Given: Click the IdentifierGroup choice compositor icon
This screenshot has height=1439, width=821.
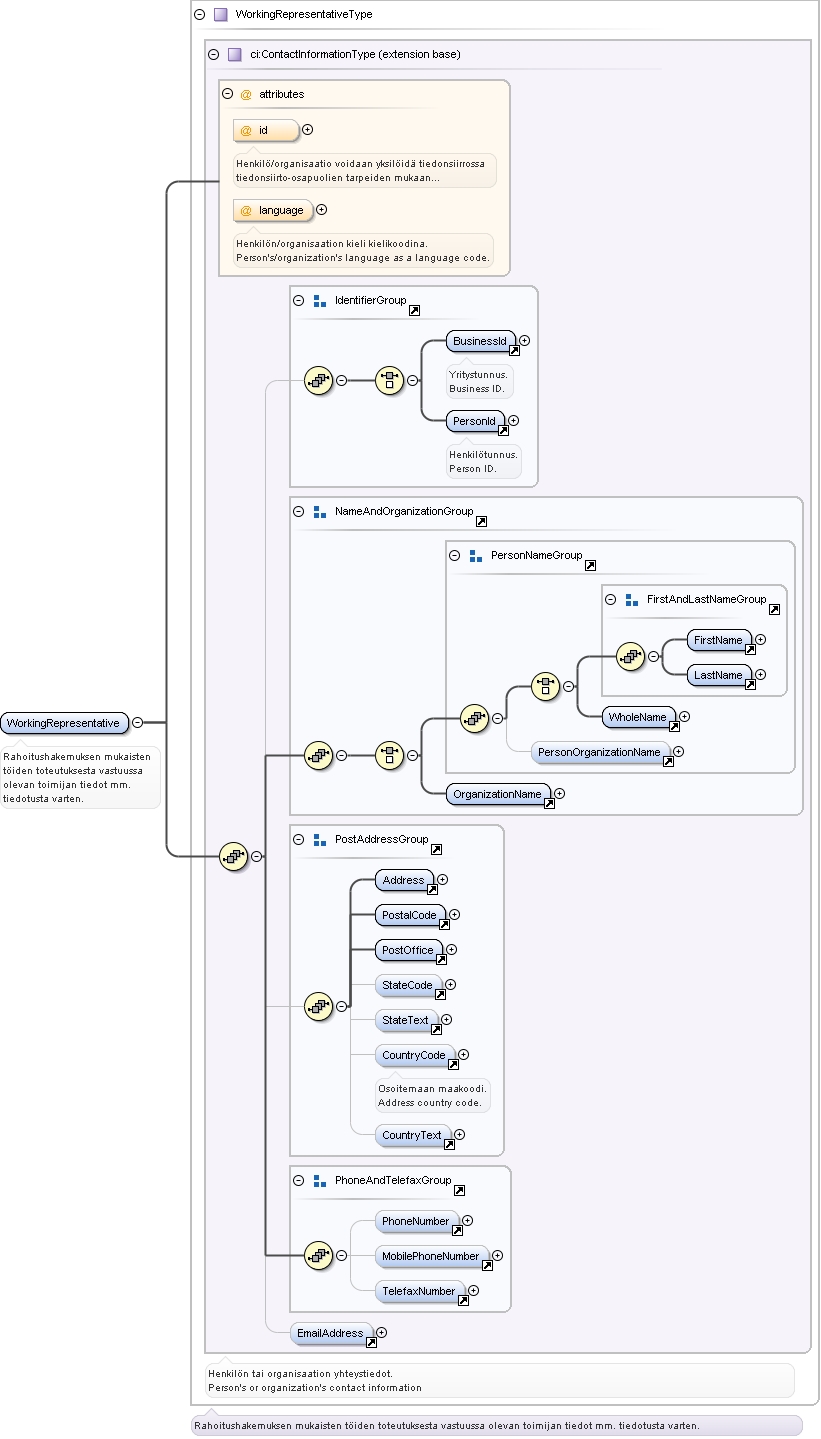Looking at the screenshot, I should click(390, 381).
